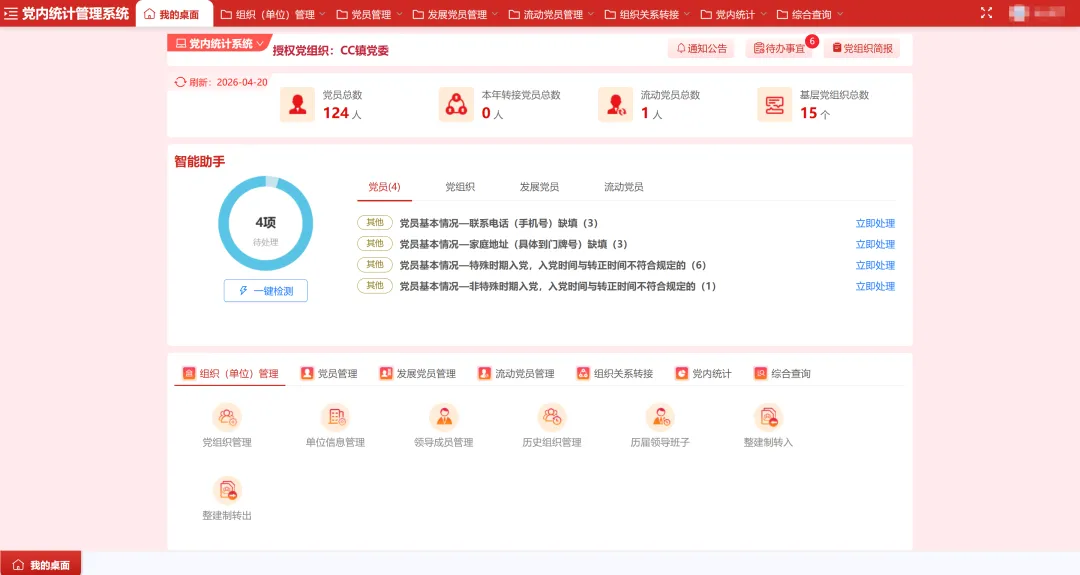Open 整建制转入 shortcut icon

click(x=768, y=417)
